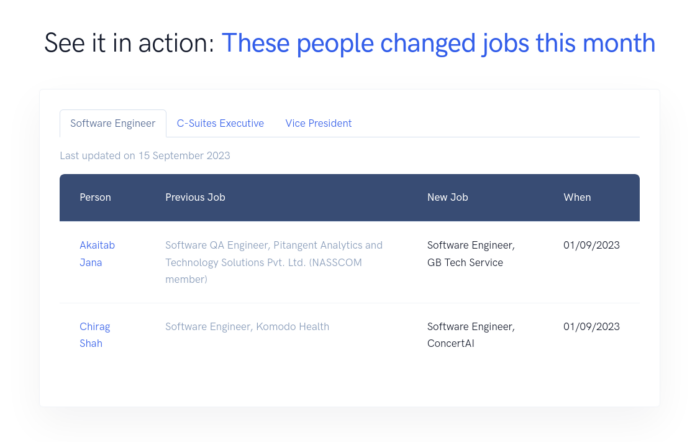The width and height of the screenshot is (700, 442).
Task: Select the Vice President tab
Action: tap(318, 123)
